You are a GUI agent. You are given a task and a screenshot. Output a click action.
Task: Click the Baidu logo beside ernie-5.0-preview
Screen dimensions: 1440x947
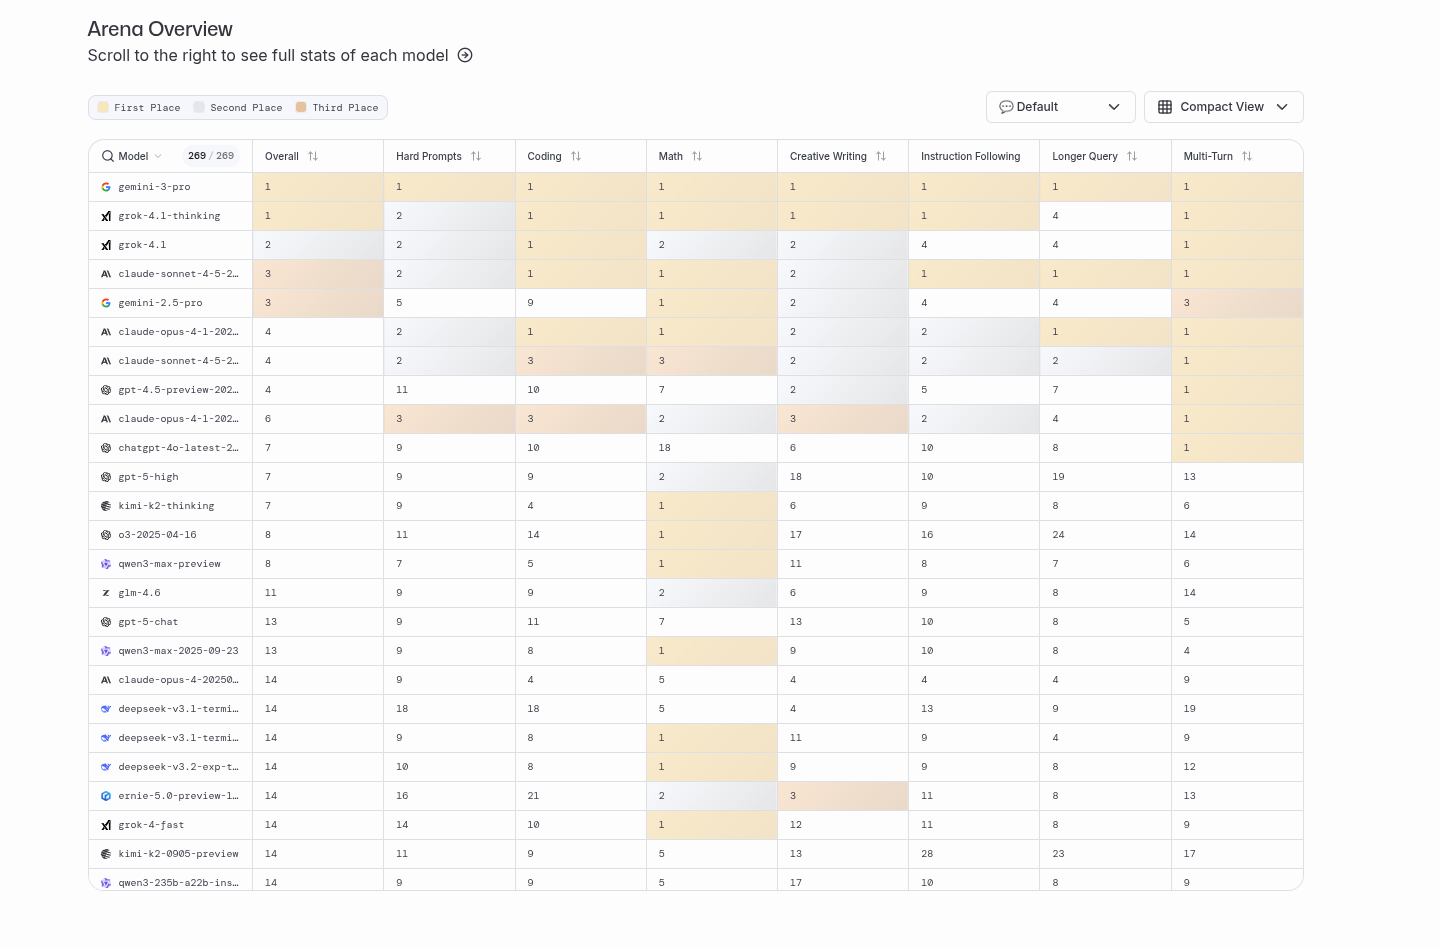[106, 796]
